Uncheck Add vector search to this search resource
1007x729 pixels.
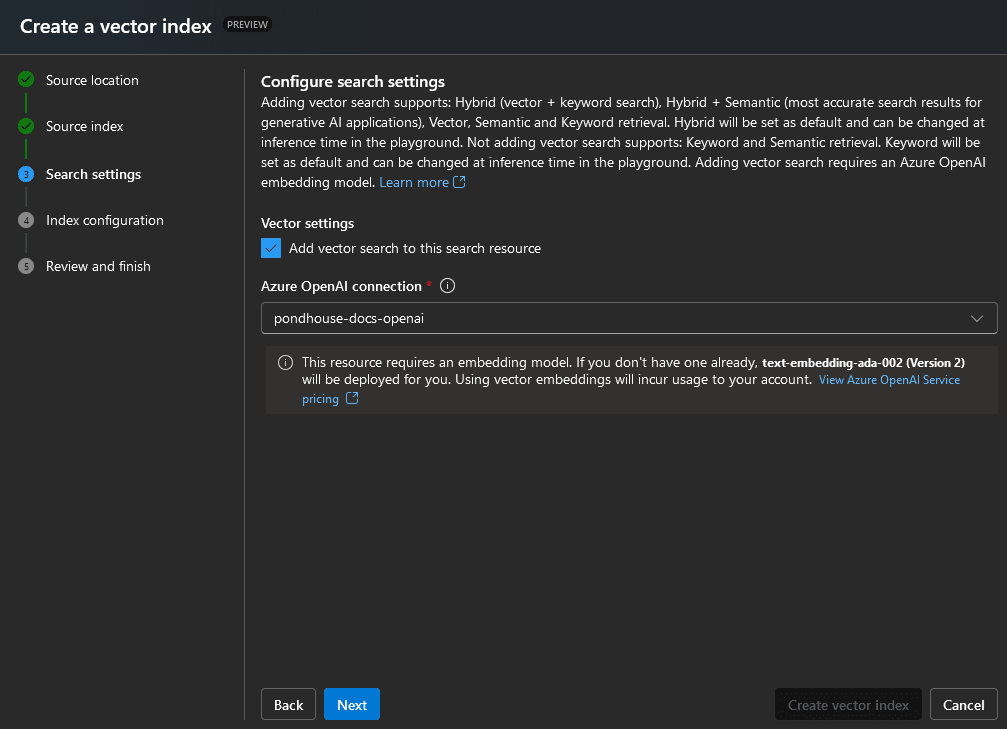pyautogui.click(x=270, y=247)
